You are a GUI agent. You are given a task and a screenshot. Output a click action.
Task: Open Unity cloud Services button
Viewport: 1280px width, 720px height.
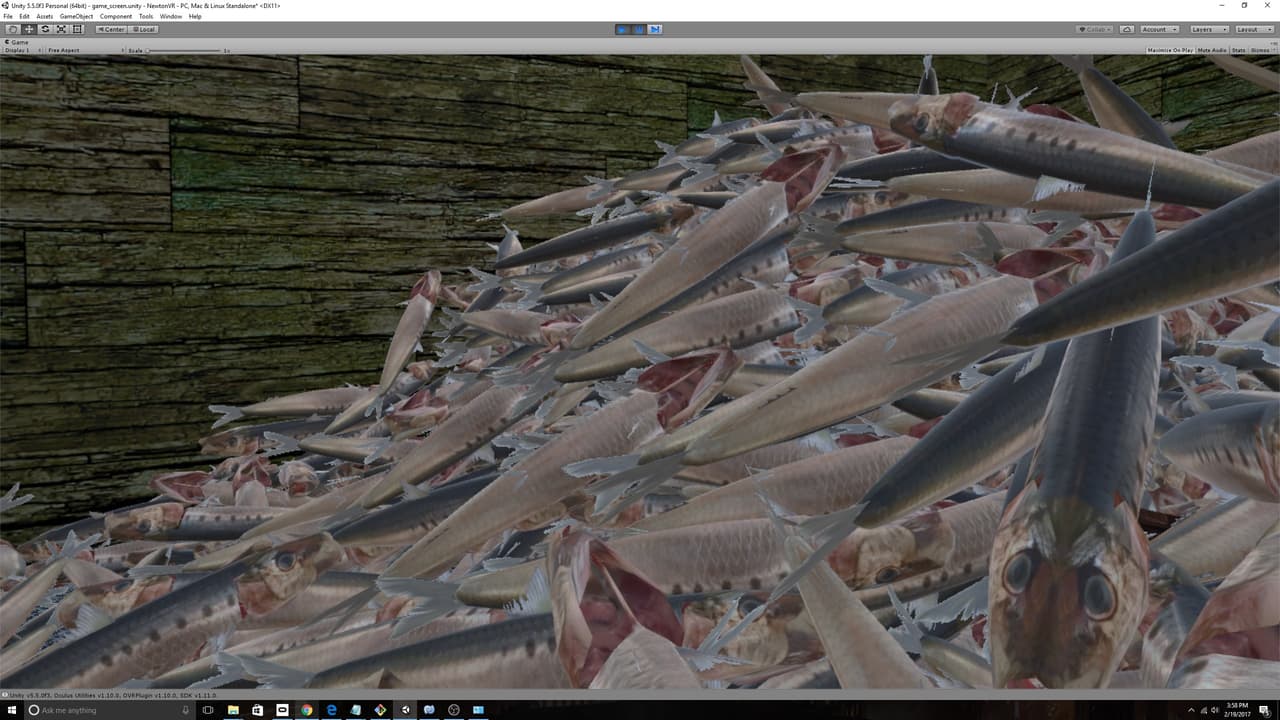1127,29
